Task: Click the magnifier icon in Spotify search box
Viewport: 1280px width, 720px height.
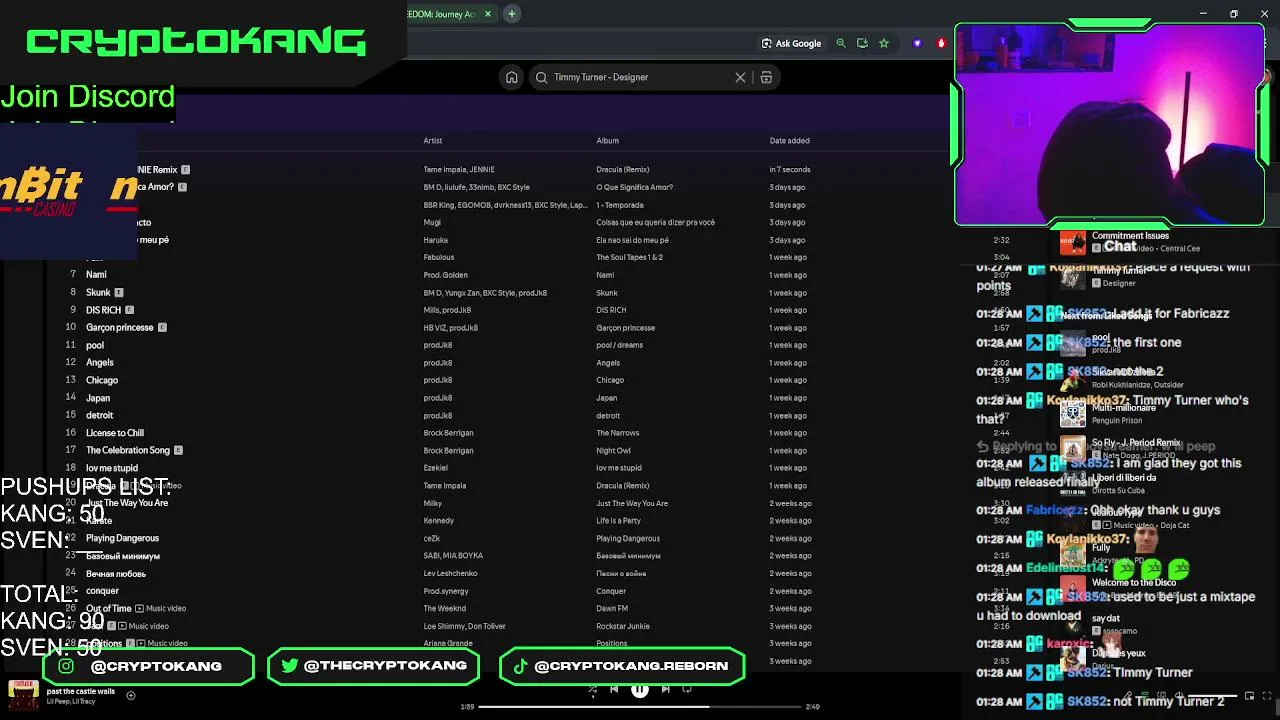Action: tap(542, 77)
